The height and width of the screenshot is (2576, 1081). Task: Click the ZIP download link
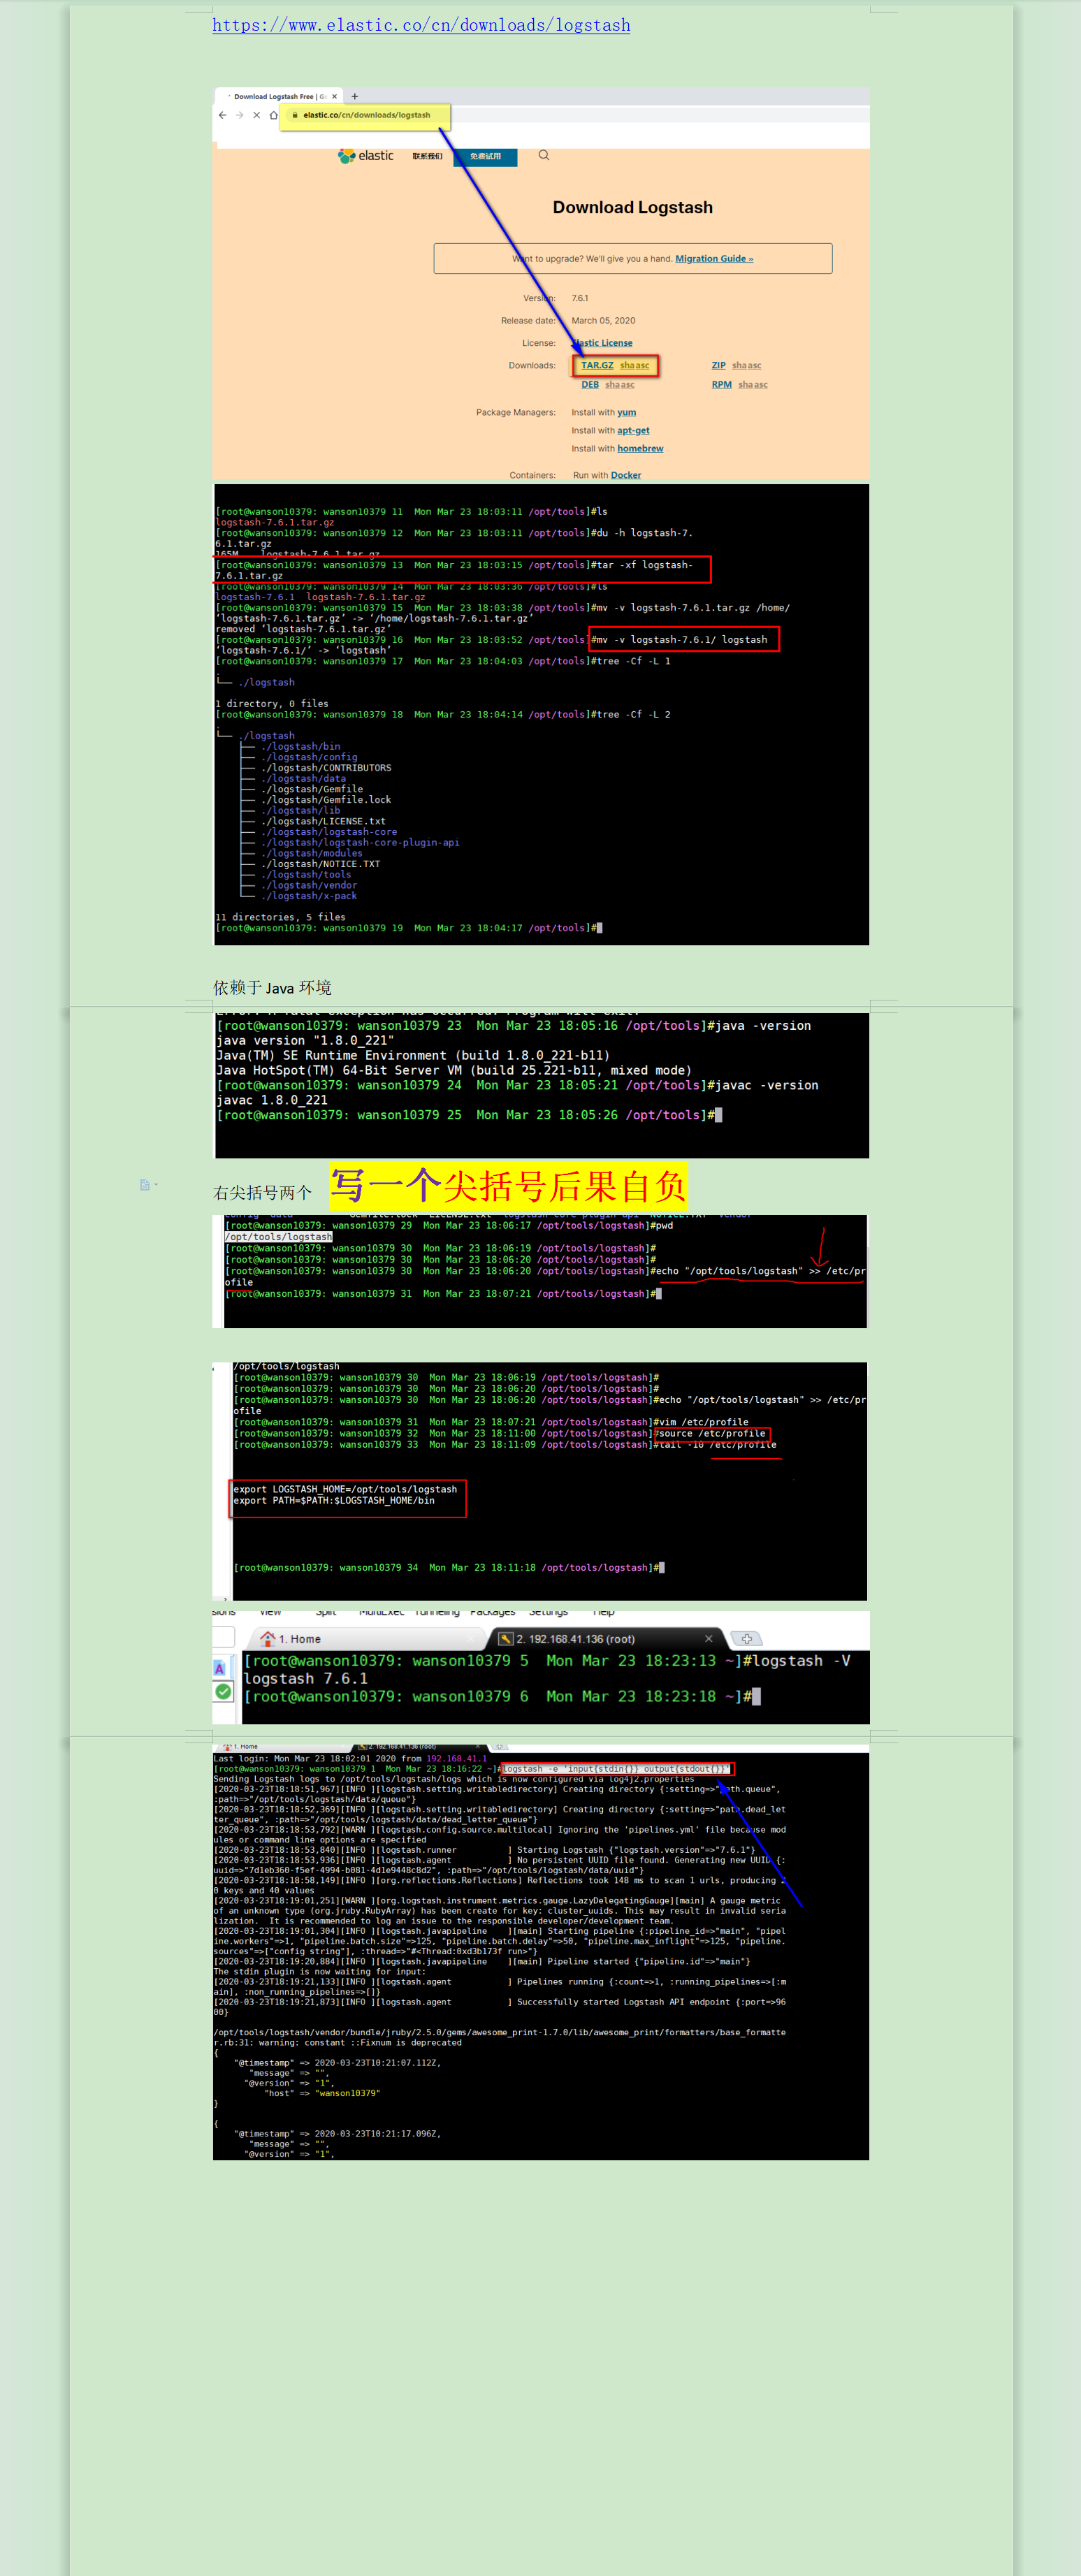tap(718, 366)
